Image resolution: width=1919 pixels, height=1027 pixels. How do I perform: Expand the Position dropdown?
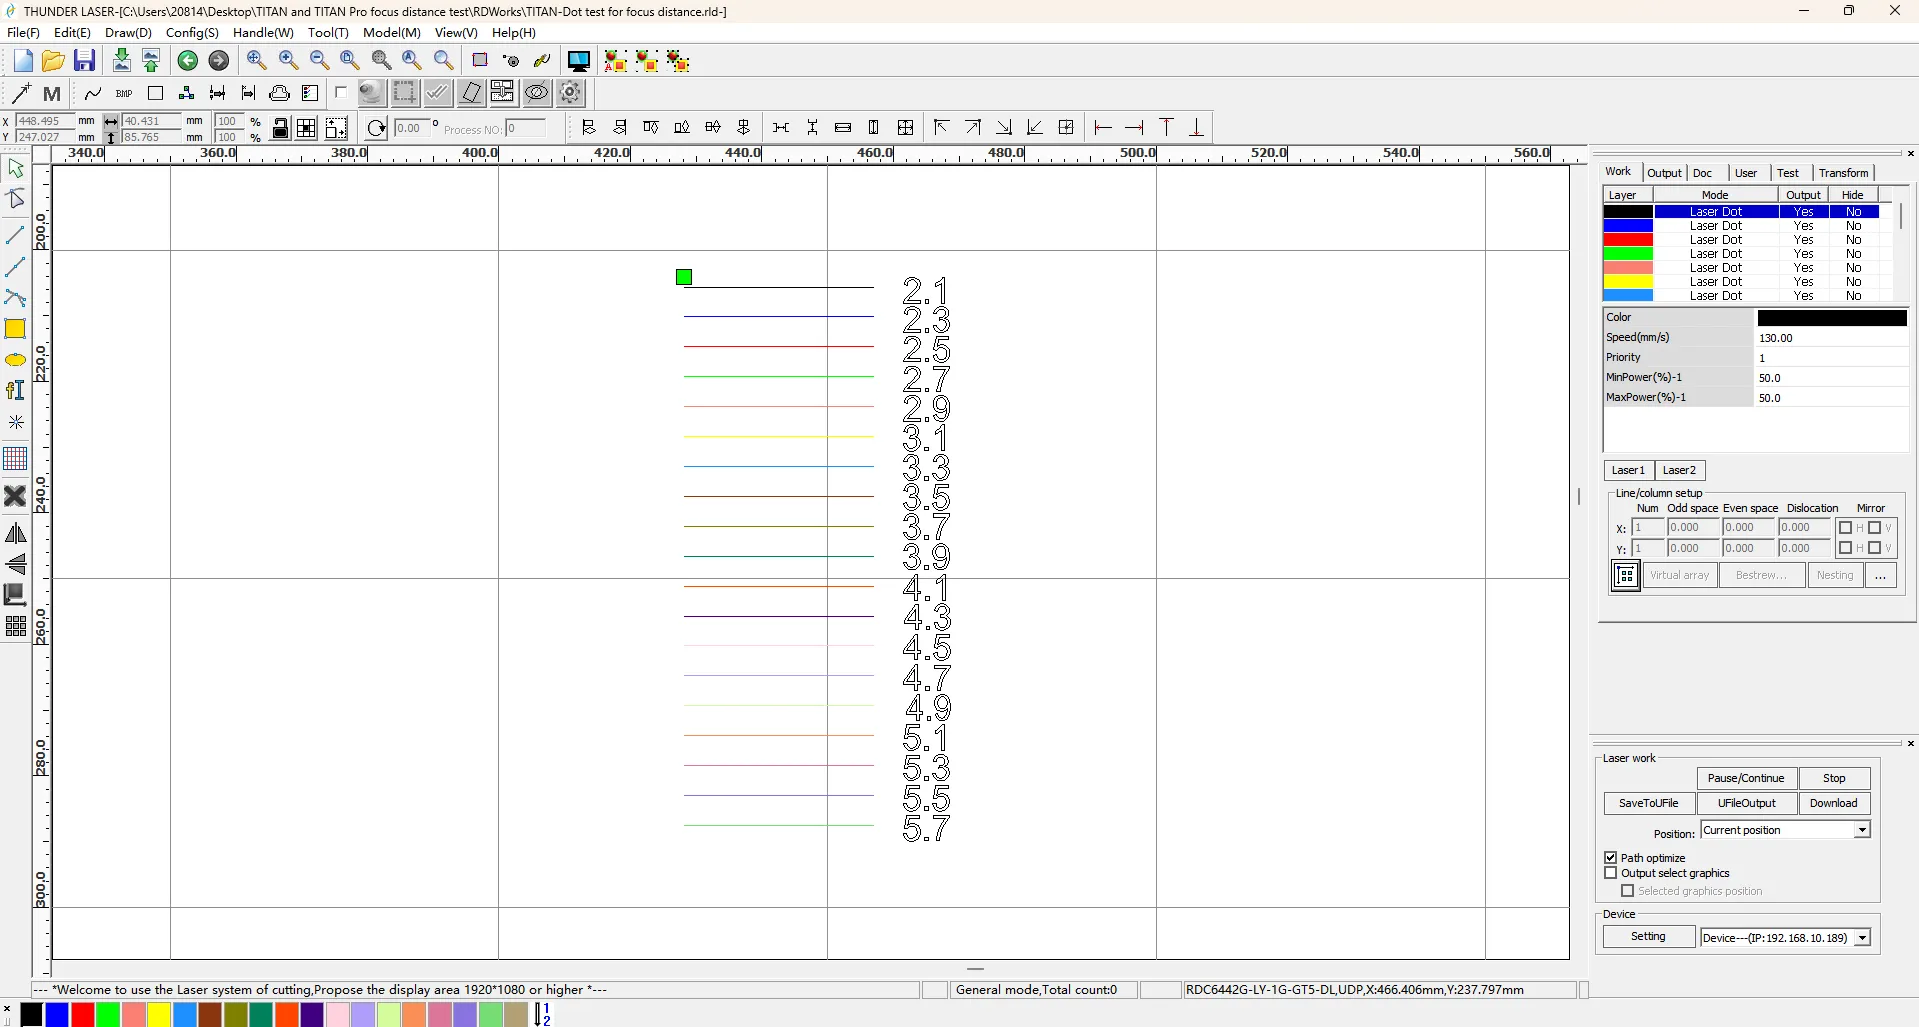[x=1862, y=830]
